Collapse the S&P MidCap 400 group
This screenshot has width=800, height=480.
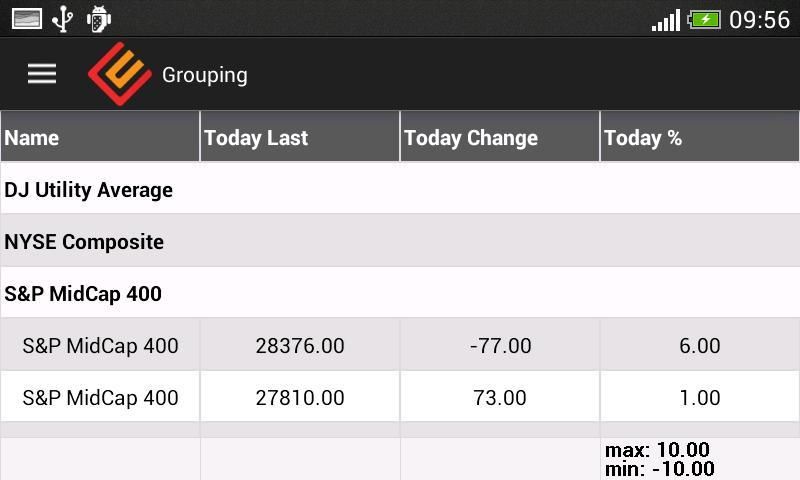pos(83,294)
